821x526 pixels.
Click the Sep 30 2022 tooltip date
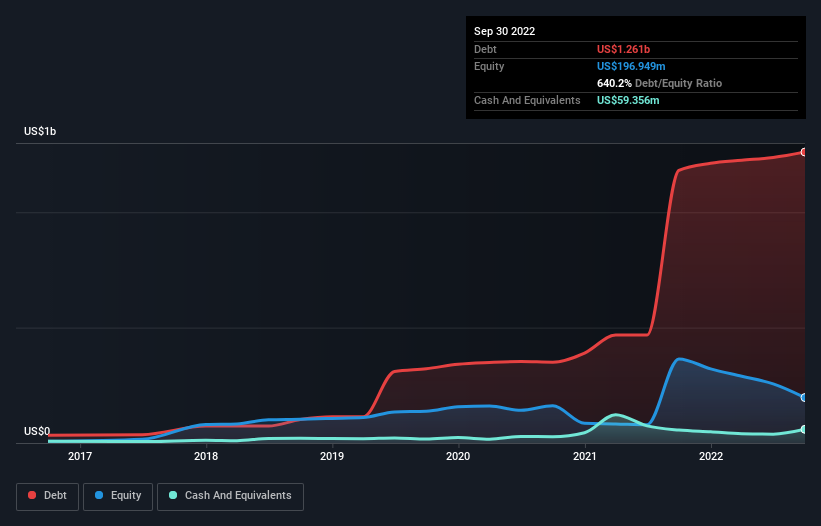pos(504,31)
